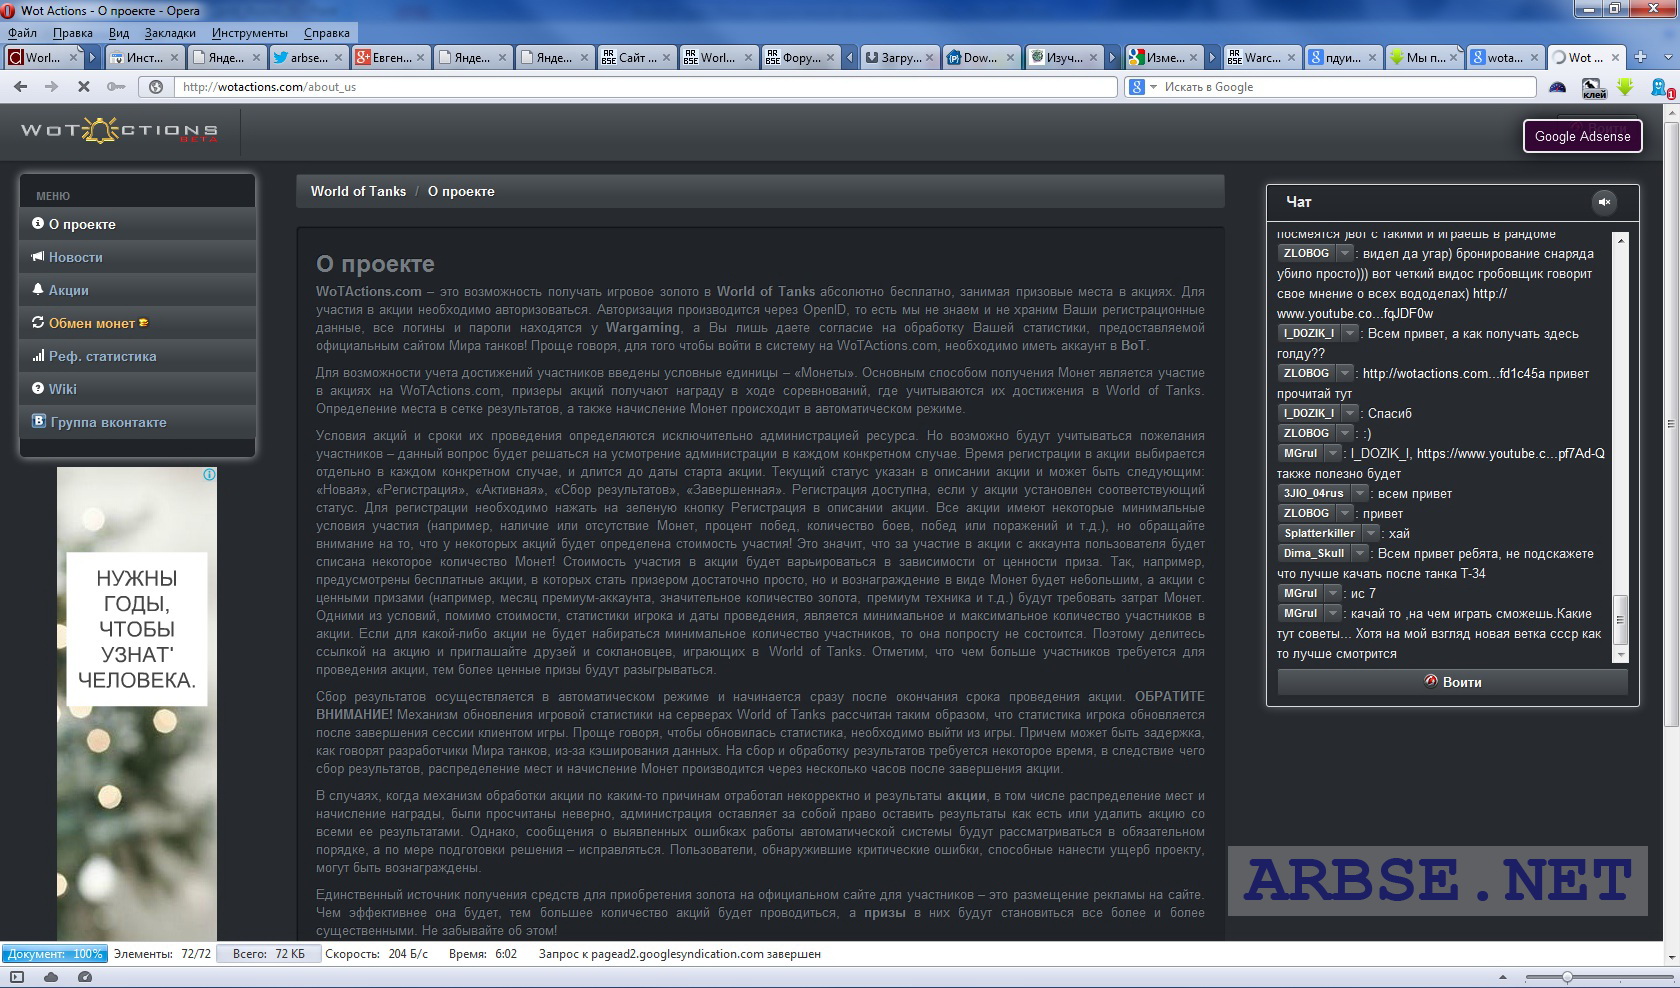Open Акции in sidebar menu
The height and width of the screenshot is (988, 1680).
point(138,290)
